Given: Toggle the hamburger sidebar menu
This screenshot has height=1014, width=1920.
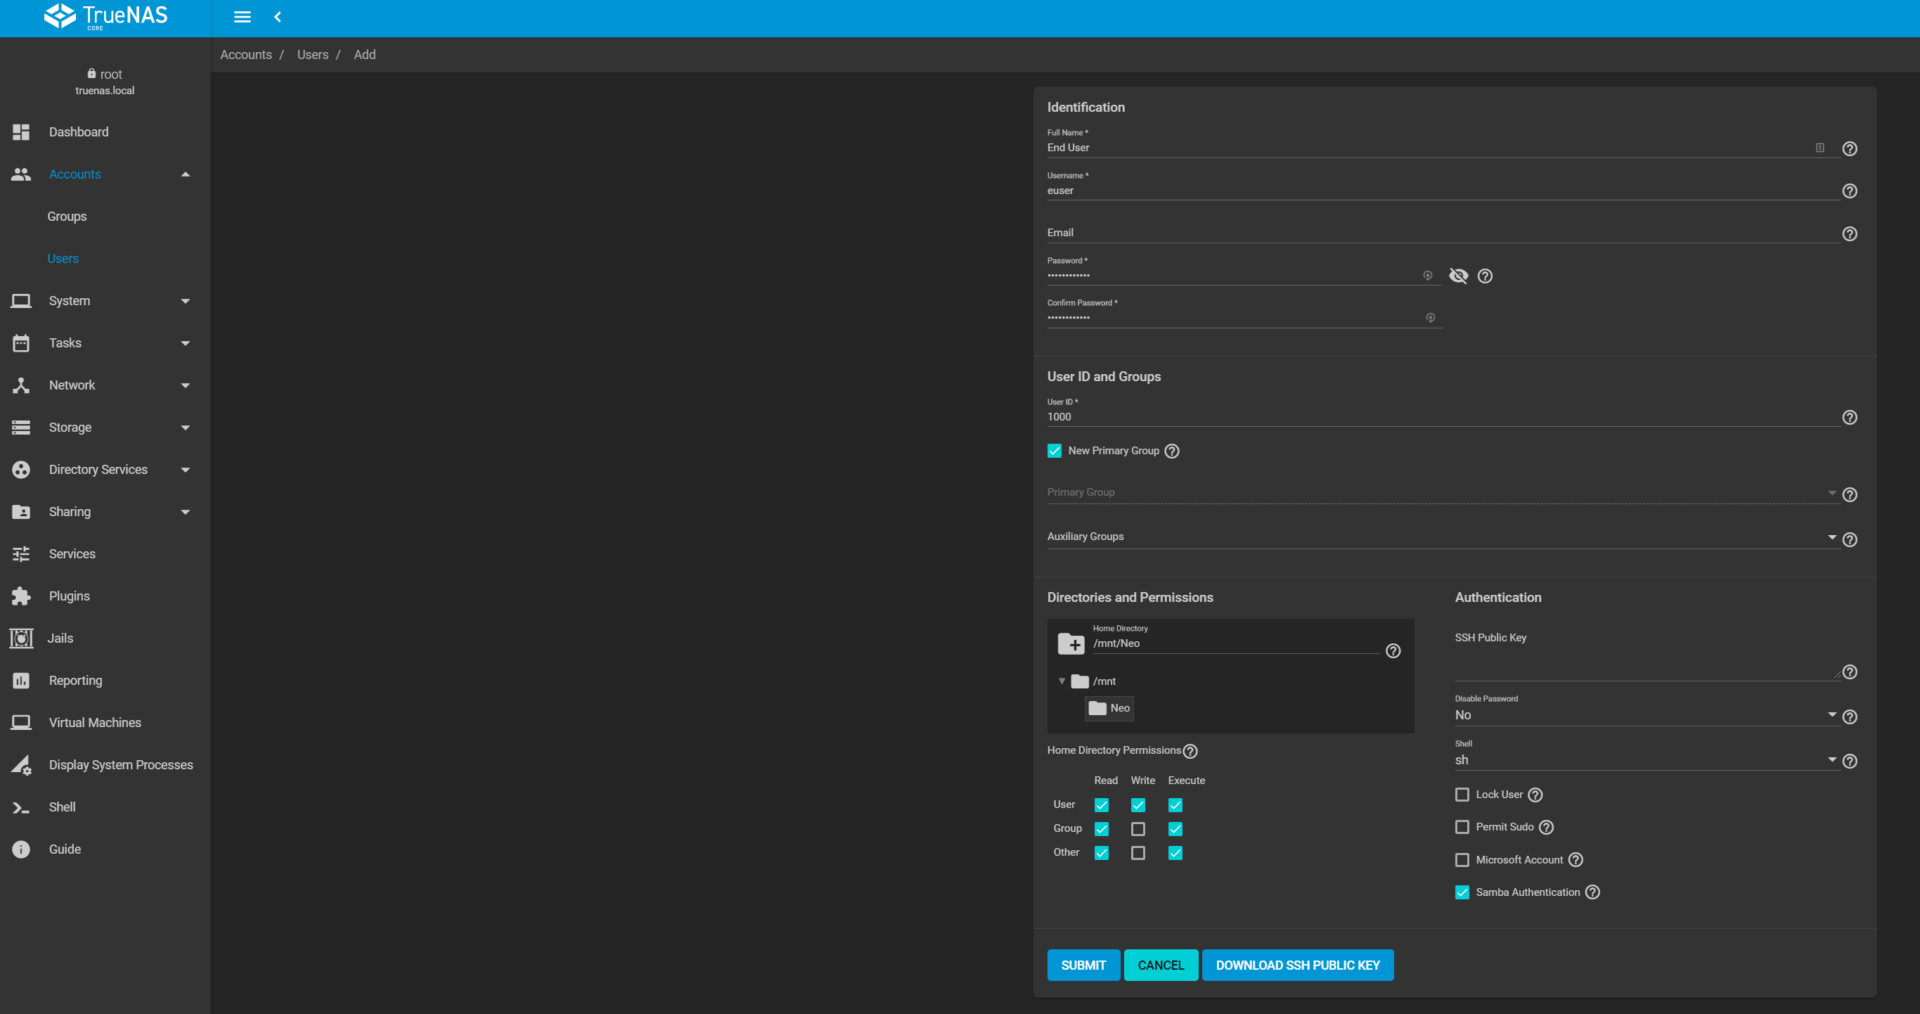Looking at the screenshot, I should coord(242,17).
